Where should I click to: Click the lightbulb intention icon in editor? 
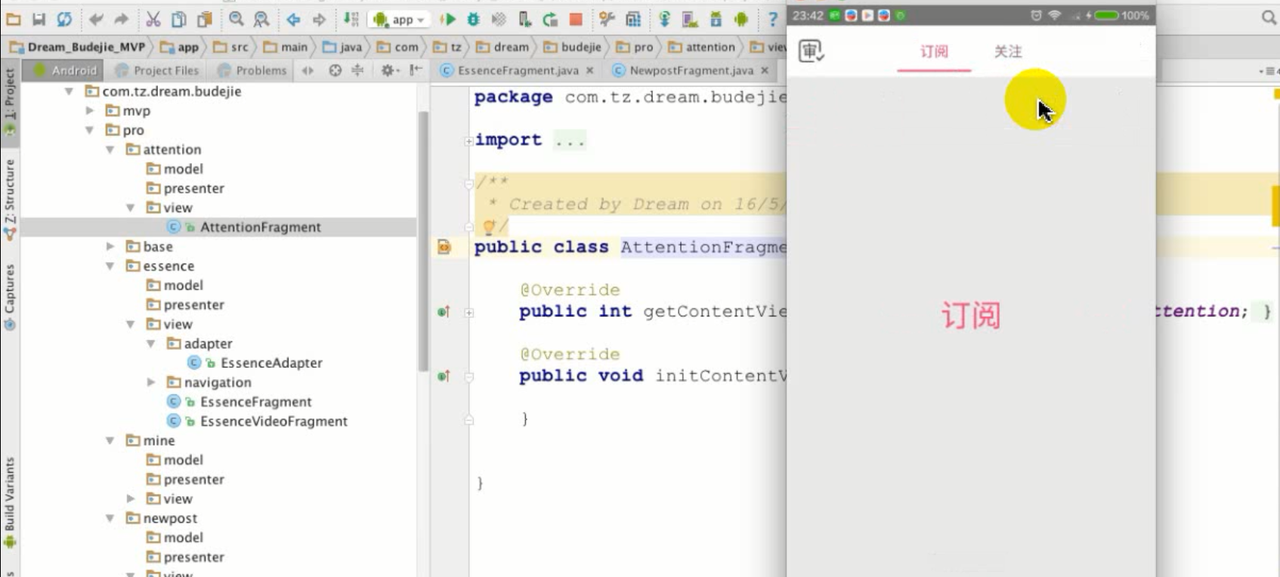(x=489, y=227)
